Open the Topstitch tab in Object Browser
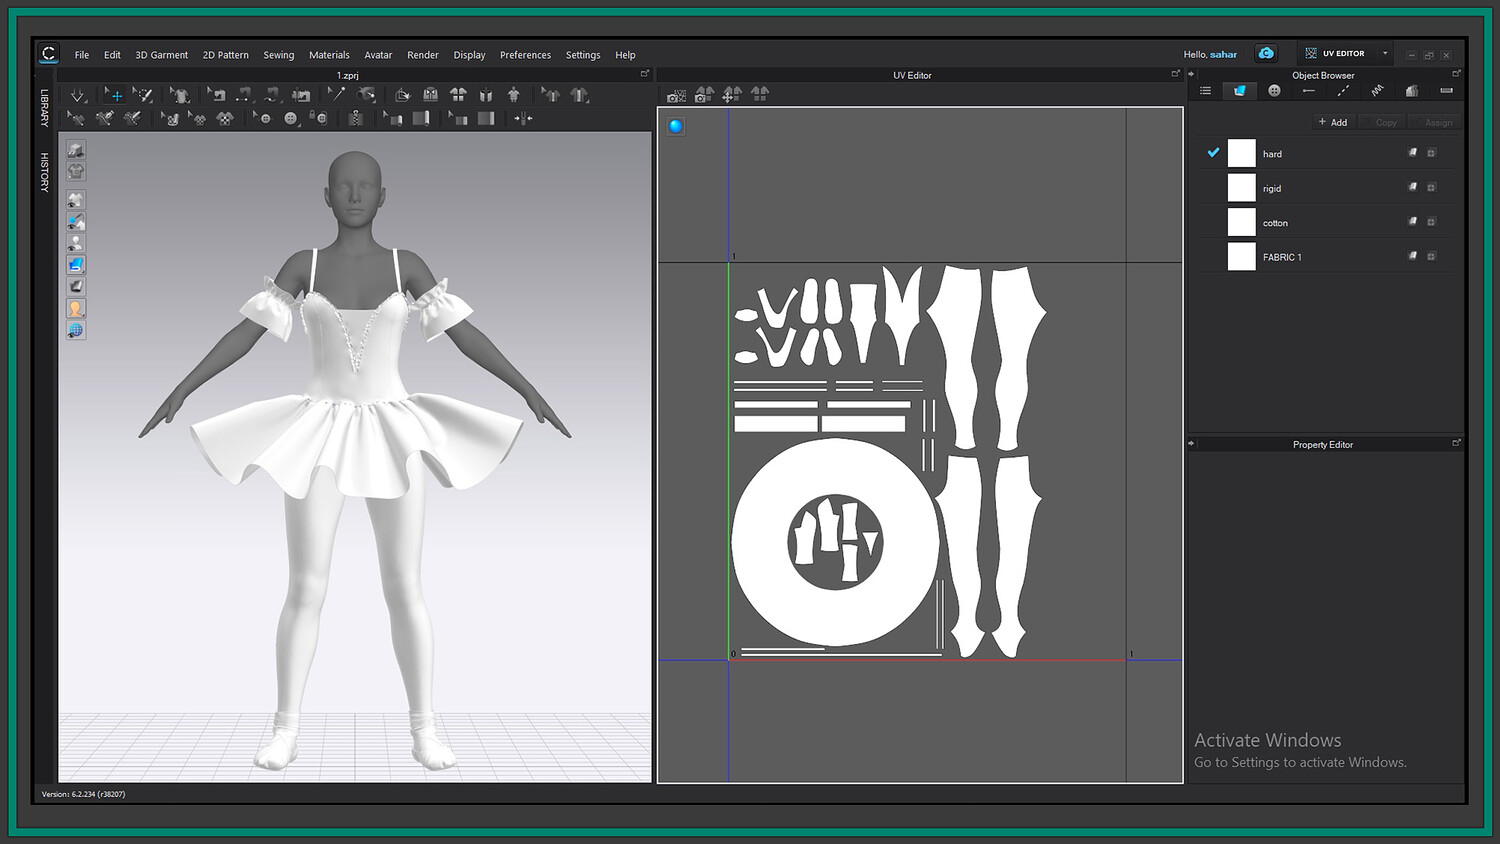 pos(1343,91)
